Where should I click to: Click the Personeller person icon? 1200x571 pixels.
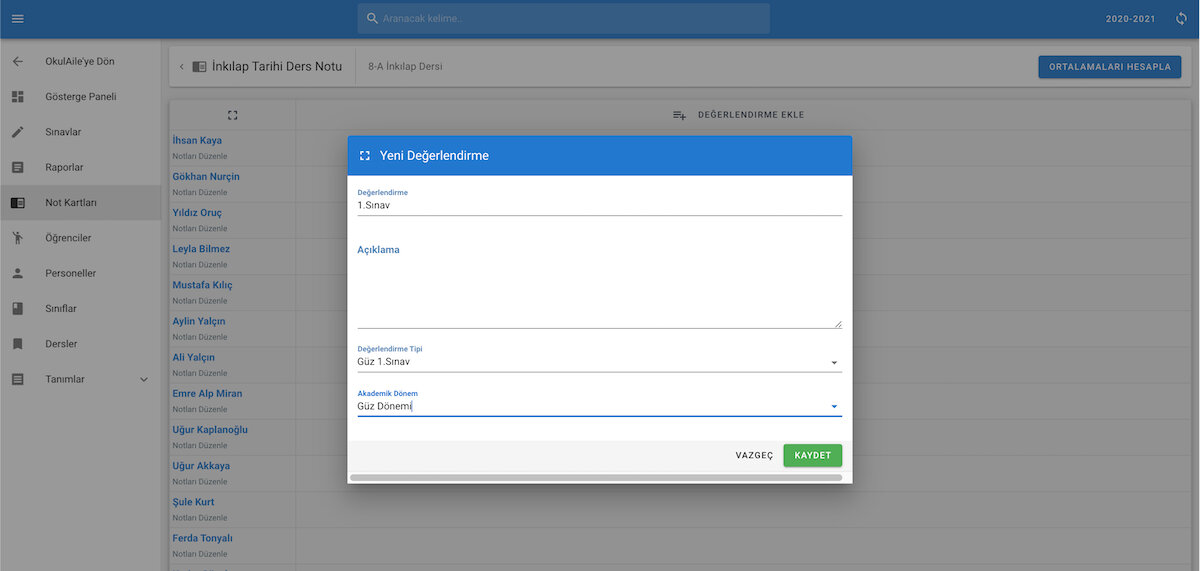pos(17,273)
